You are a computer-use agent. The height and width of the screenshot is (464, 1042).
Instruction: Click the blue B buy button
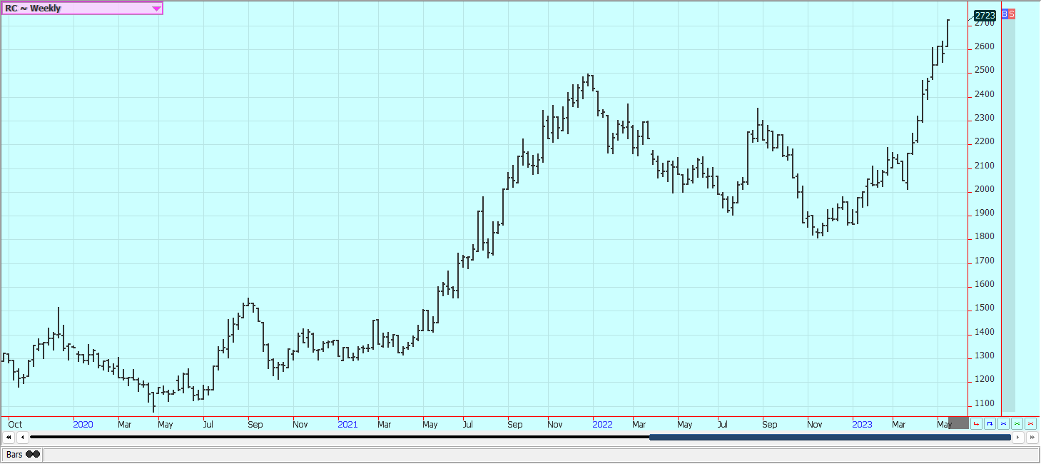1005,14
